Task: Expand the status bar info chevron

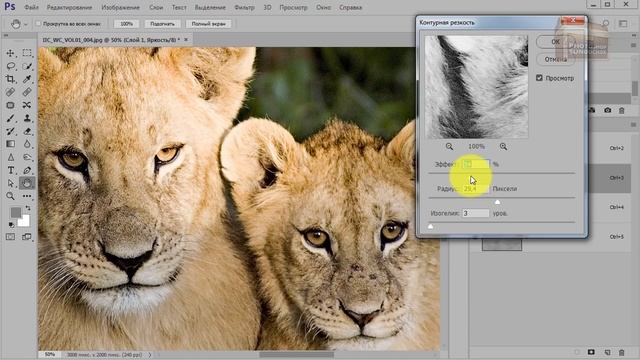Action: (x=150, y=355)
